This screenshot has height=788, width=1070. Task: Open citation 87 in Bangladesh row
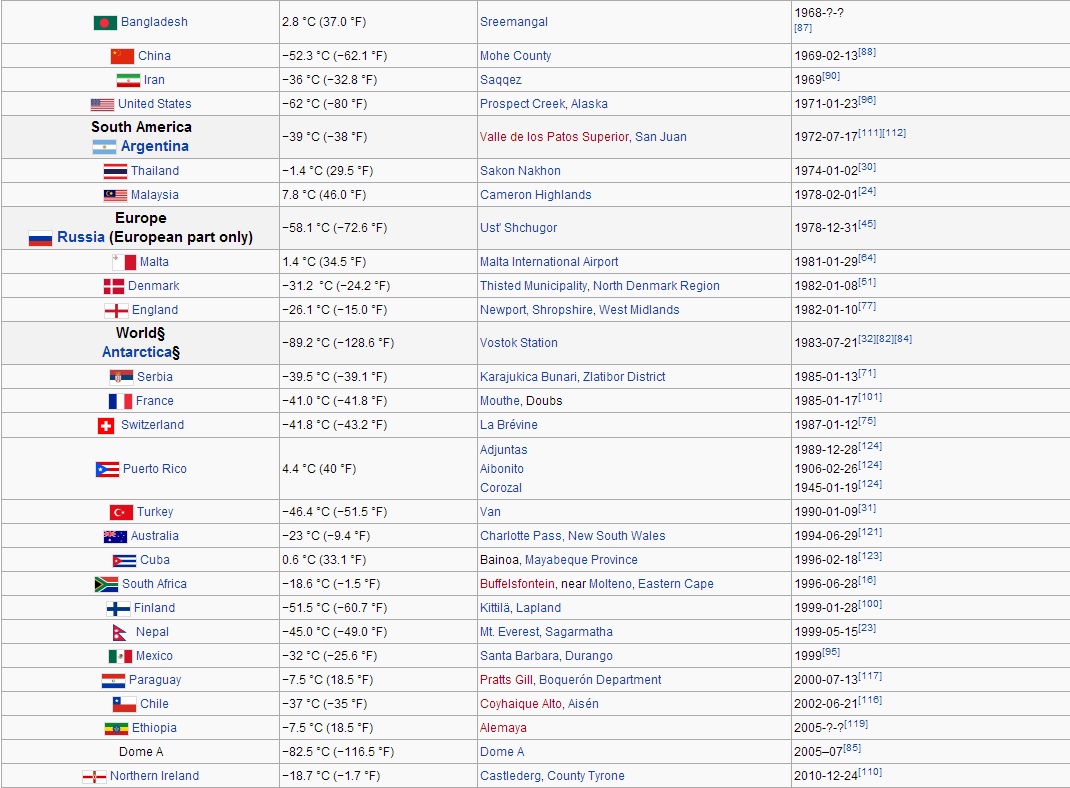click(803, 28)
